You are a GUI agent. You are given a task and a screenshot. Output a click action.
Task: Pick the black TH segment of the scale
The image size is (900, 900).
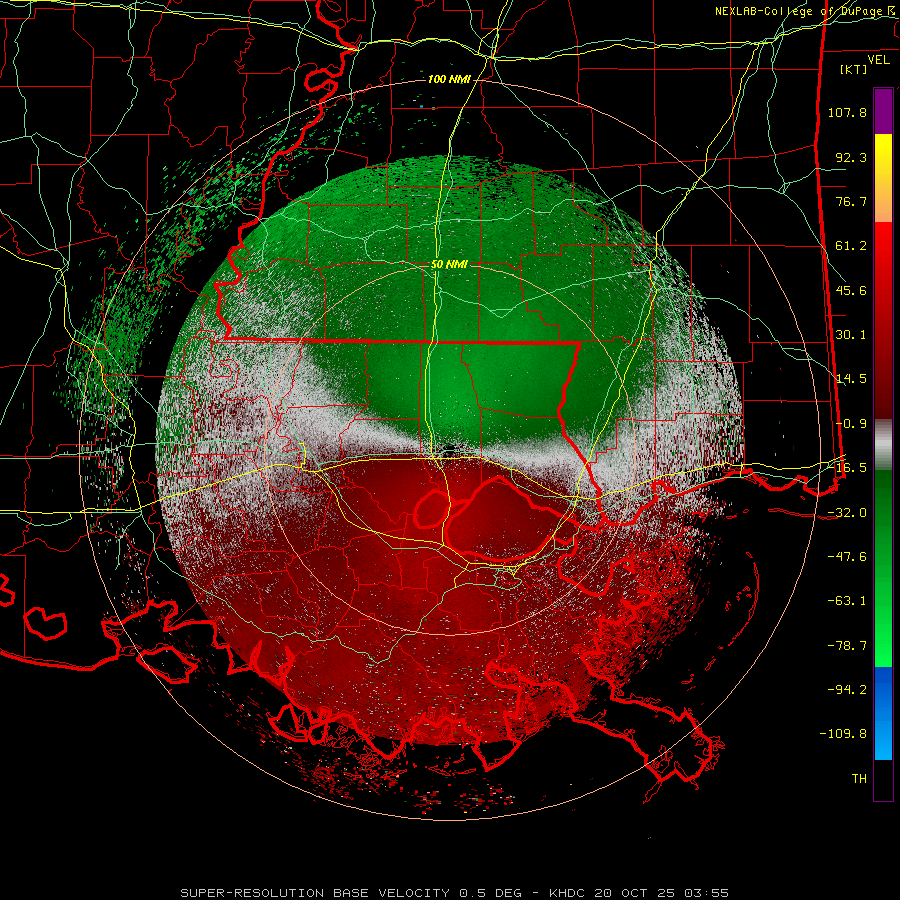[x=883, y=779]
